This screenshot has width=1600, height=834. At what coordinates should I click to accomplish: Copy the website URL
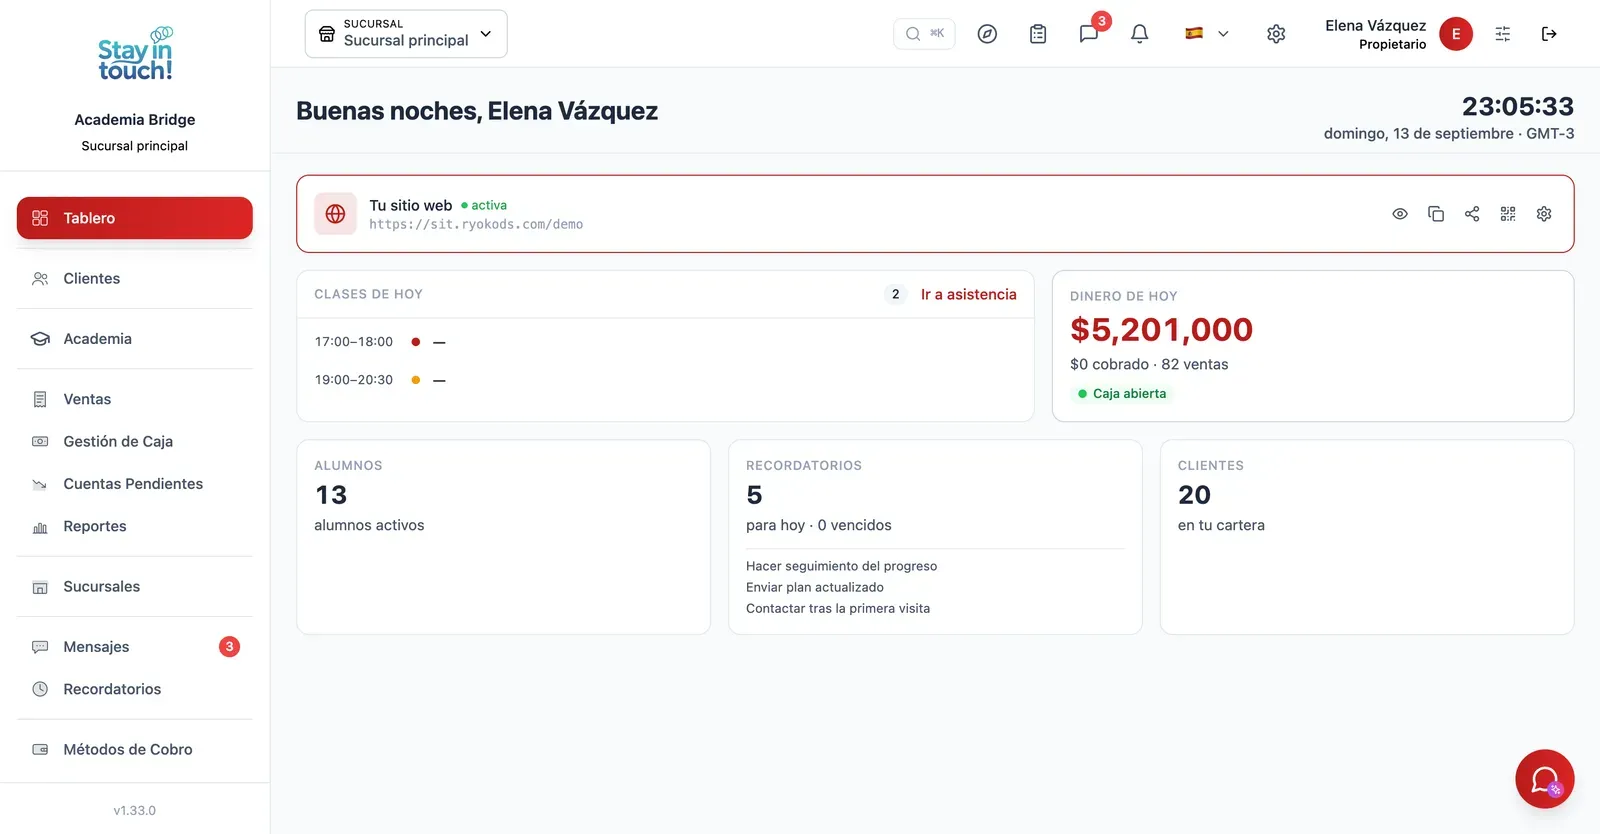(1436, 214)
